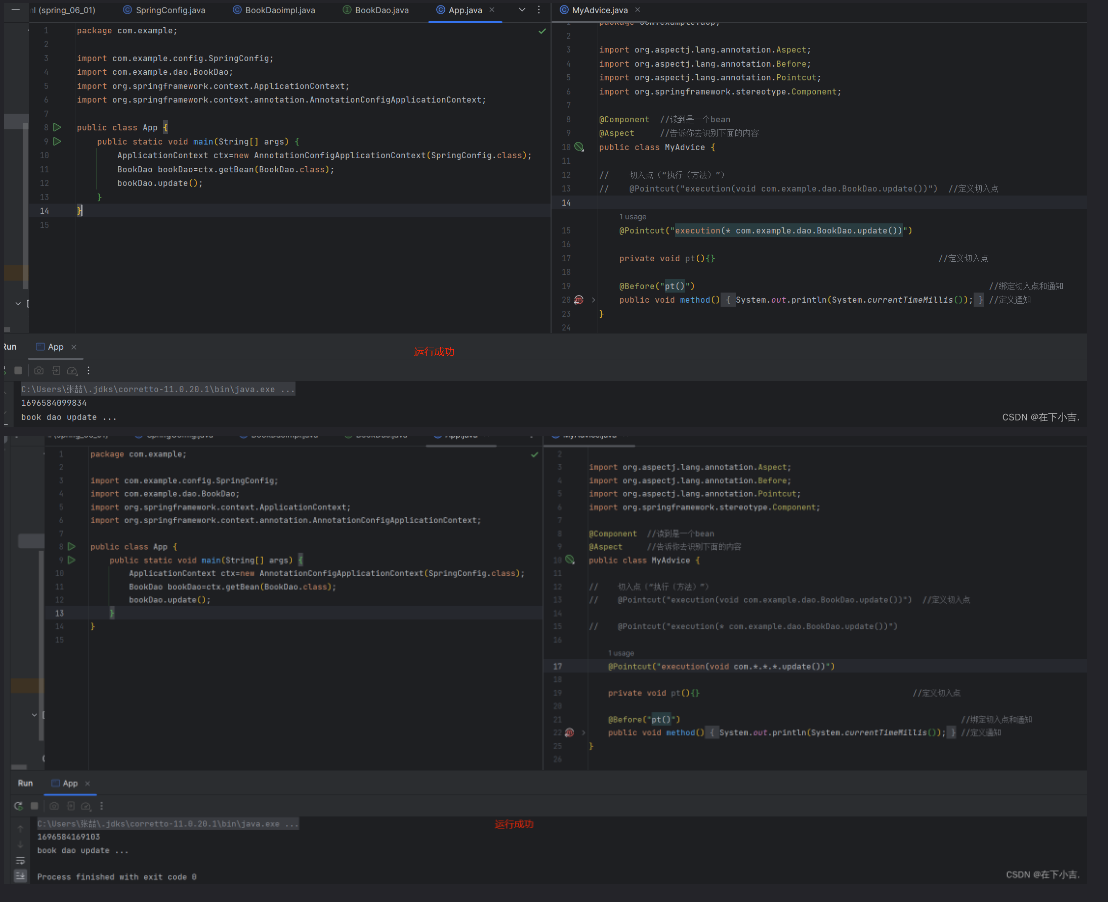The height and width of the screenshot is (902, 1108).
Task: Click advice gutter icon beside method() in upper MyAdvice
Action: pyautogui.click(x=579, y=300)
